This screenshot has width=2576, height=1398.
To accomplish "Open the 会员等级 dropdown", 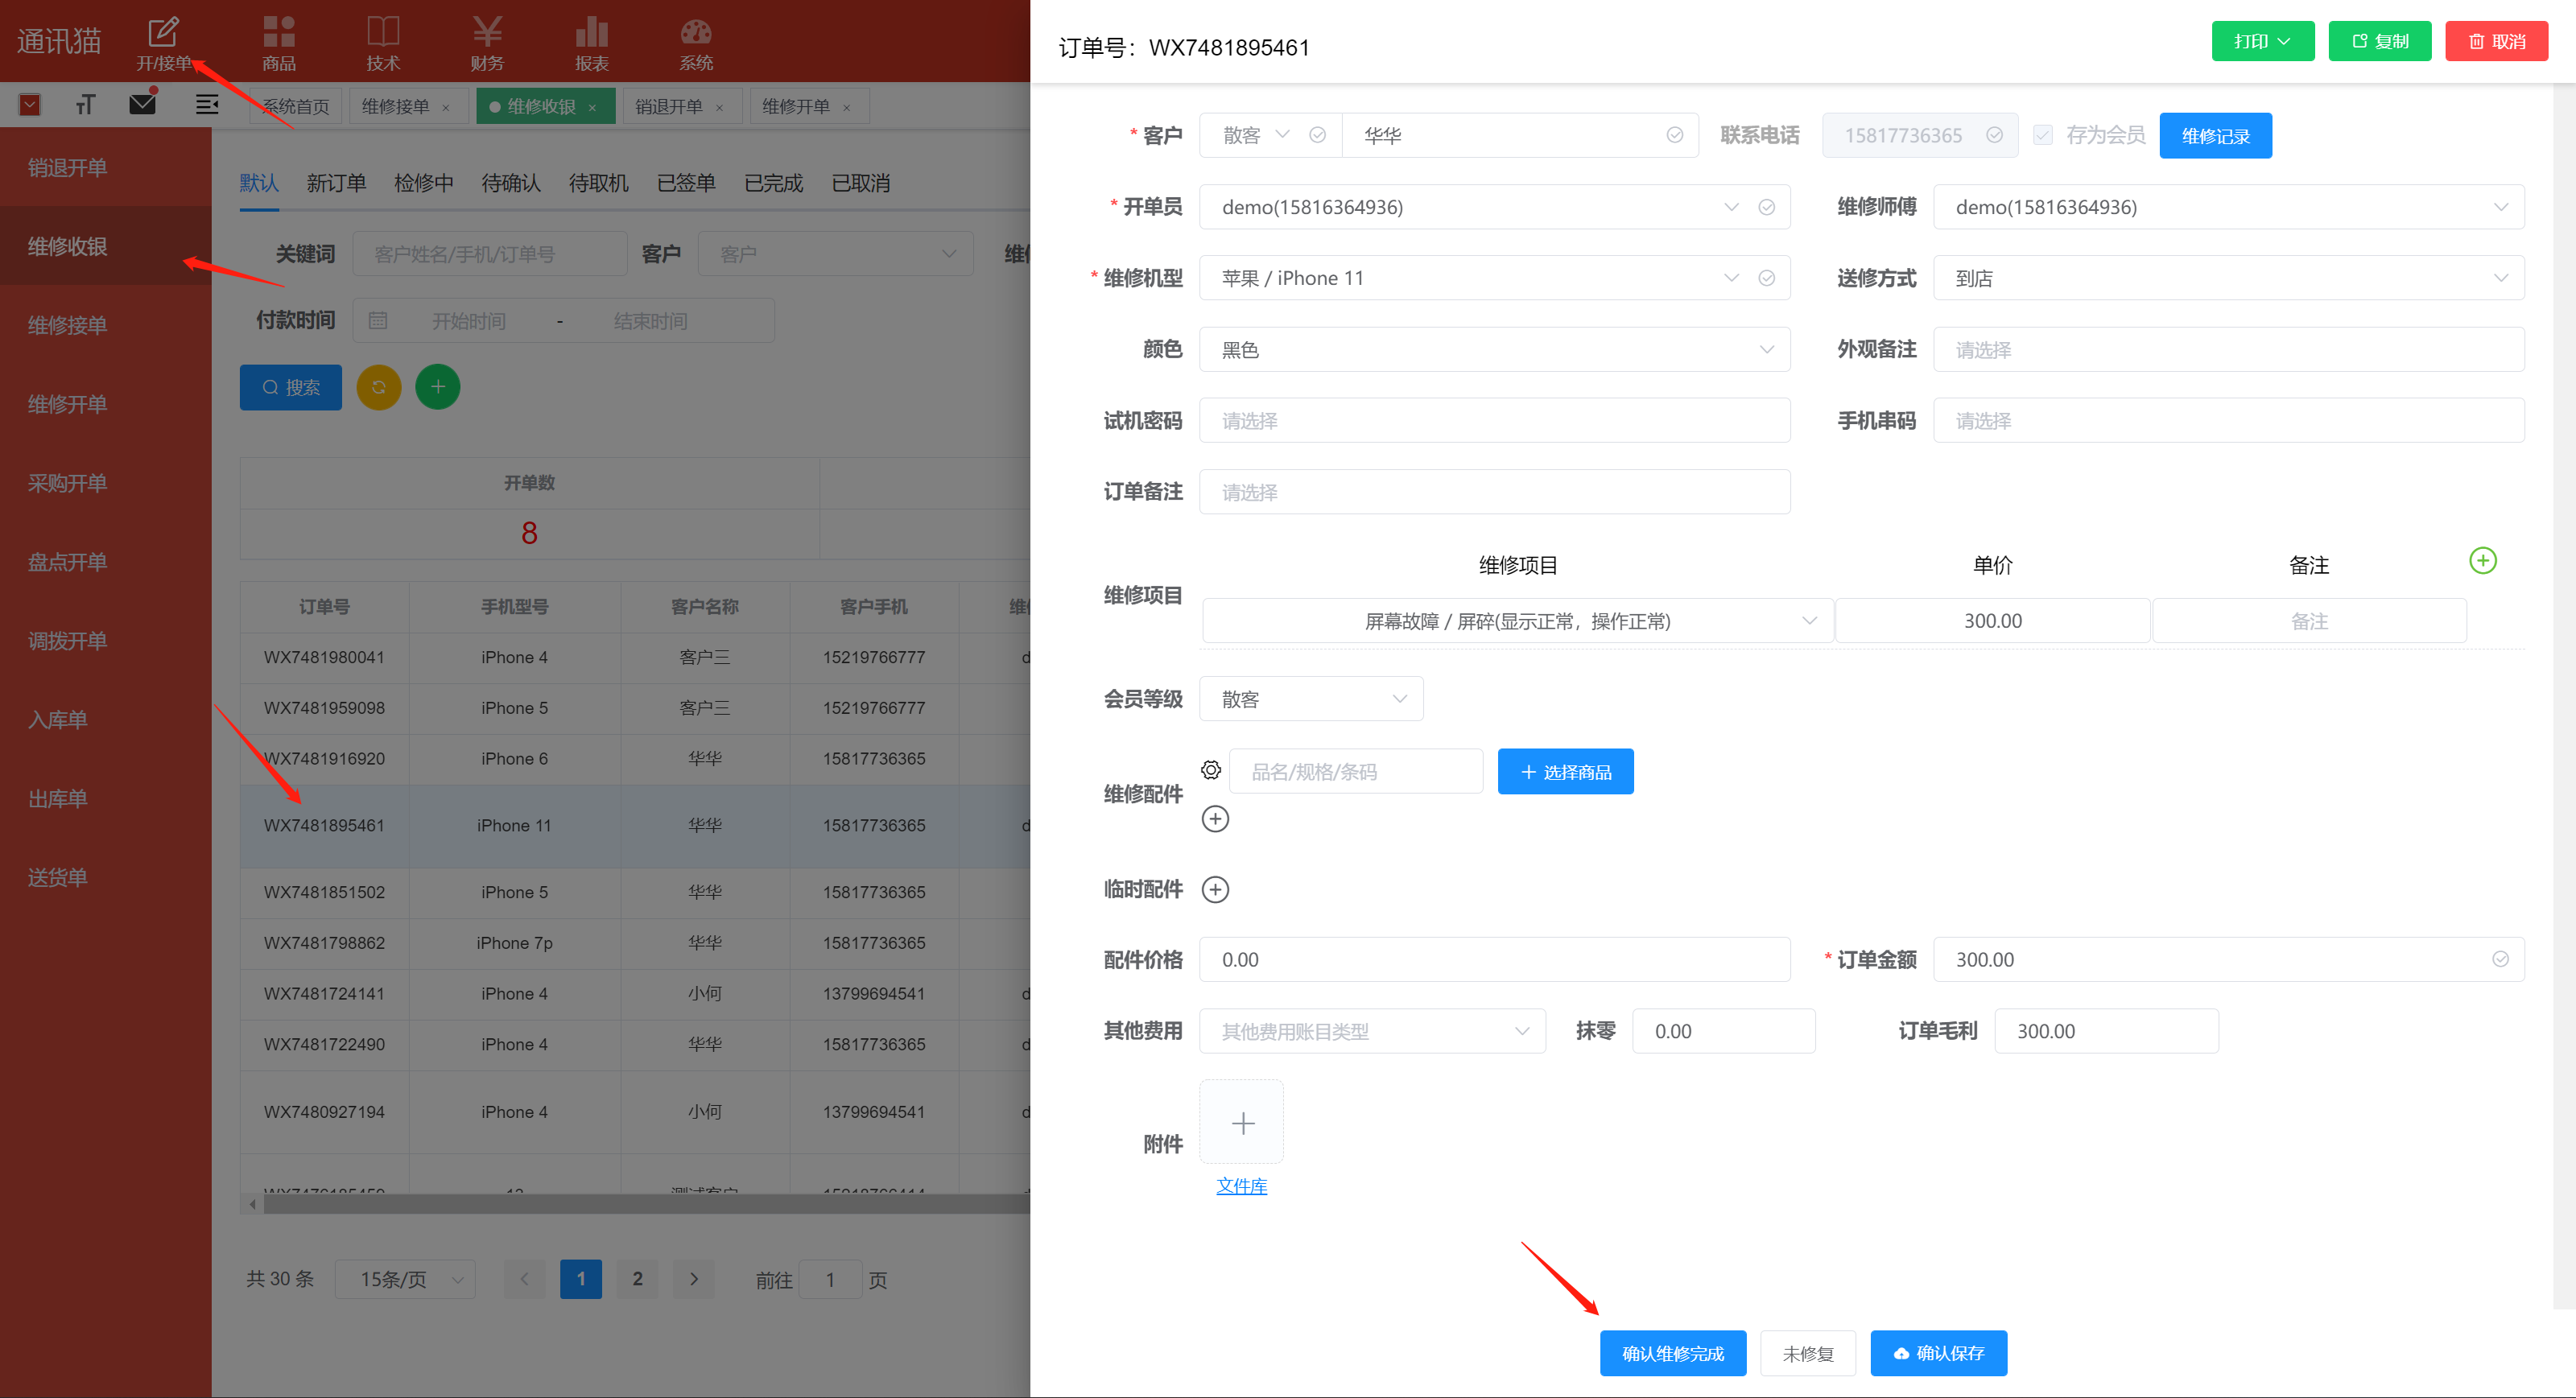I will point(1311,699).
